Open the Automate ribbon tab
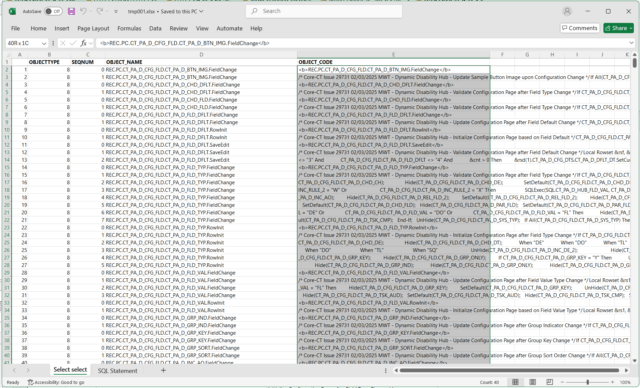 click(229, 29)
